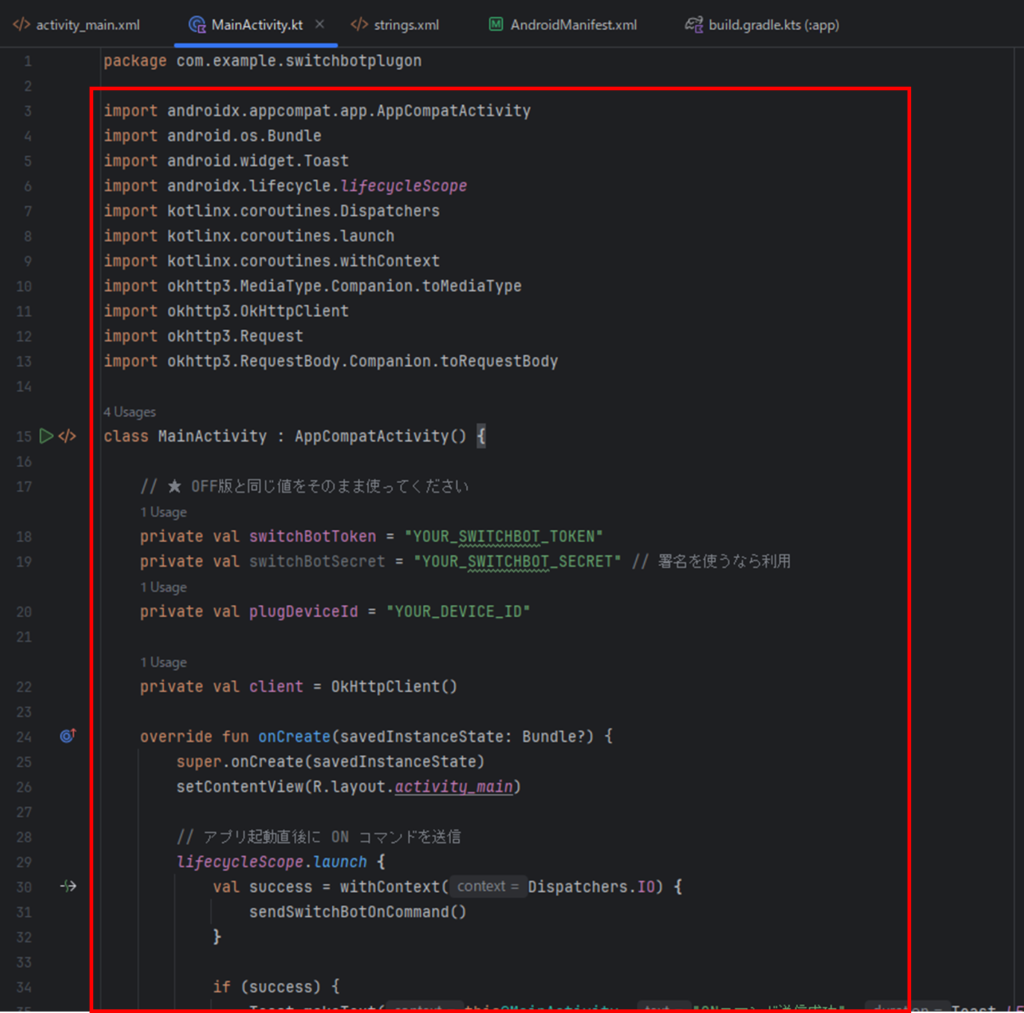The height and width of the screenshot is (1013, 1024).
Task: Click line number 22 in the gutter
Action: (x=25, y=687)
